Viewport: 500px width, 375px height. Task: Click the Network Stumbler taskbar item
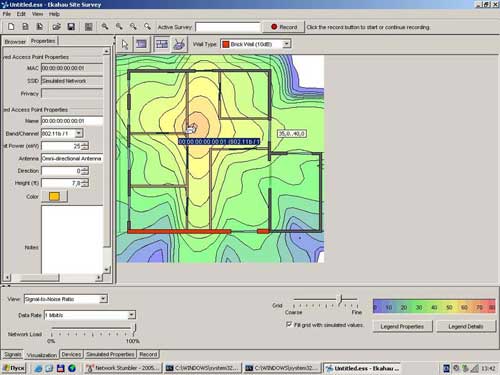point(123,368)
